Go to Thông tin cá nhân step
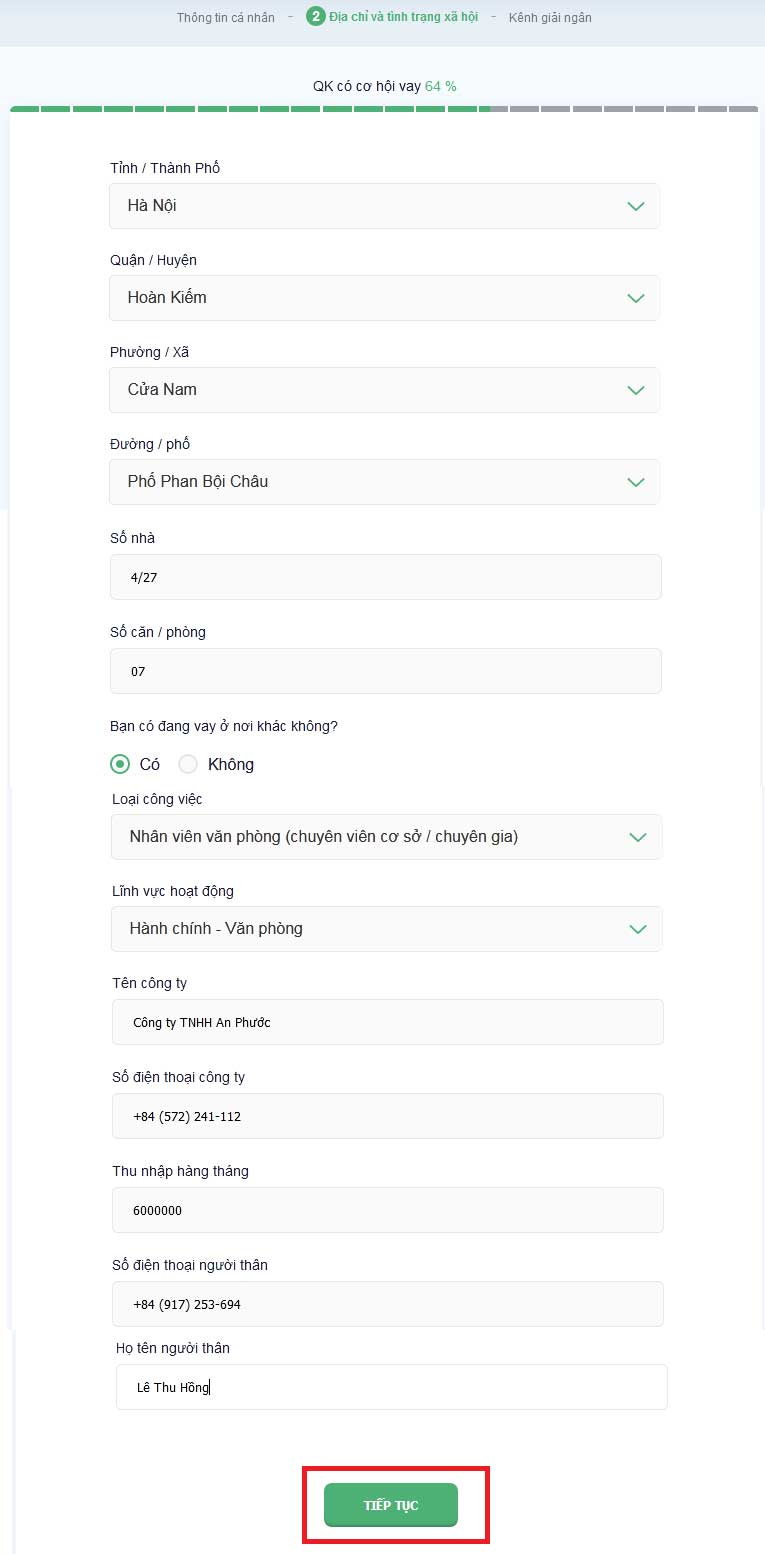Screen dimensions: 765x1554 pos(226,18)
